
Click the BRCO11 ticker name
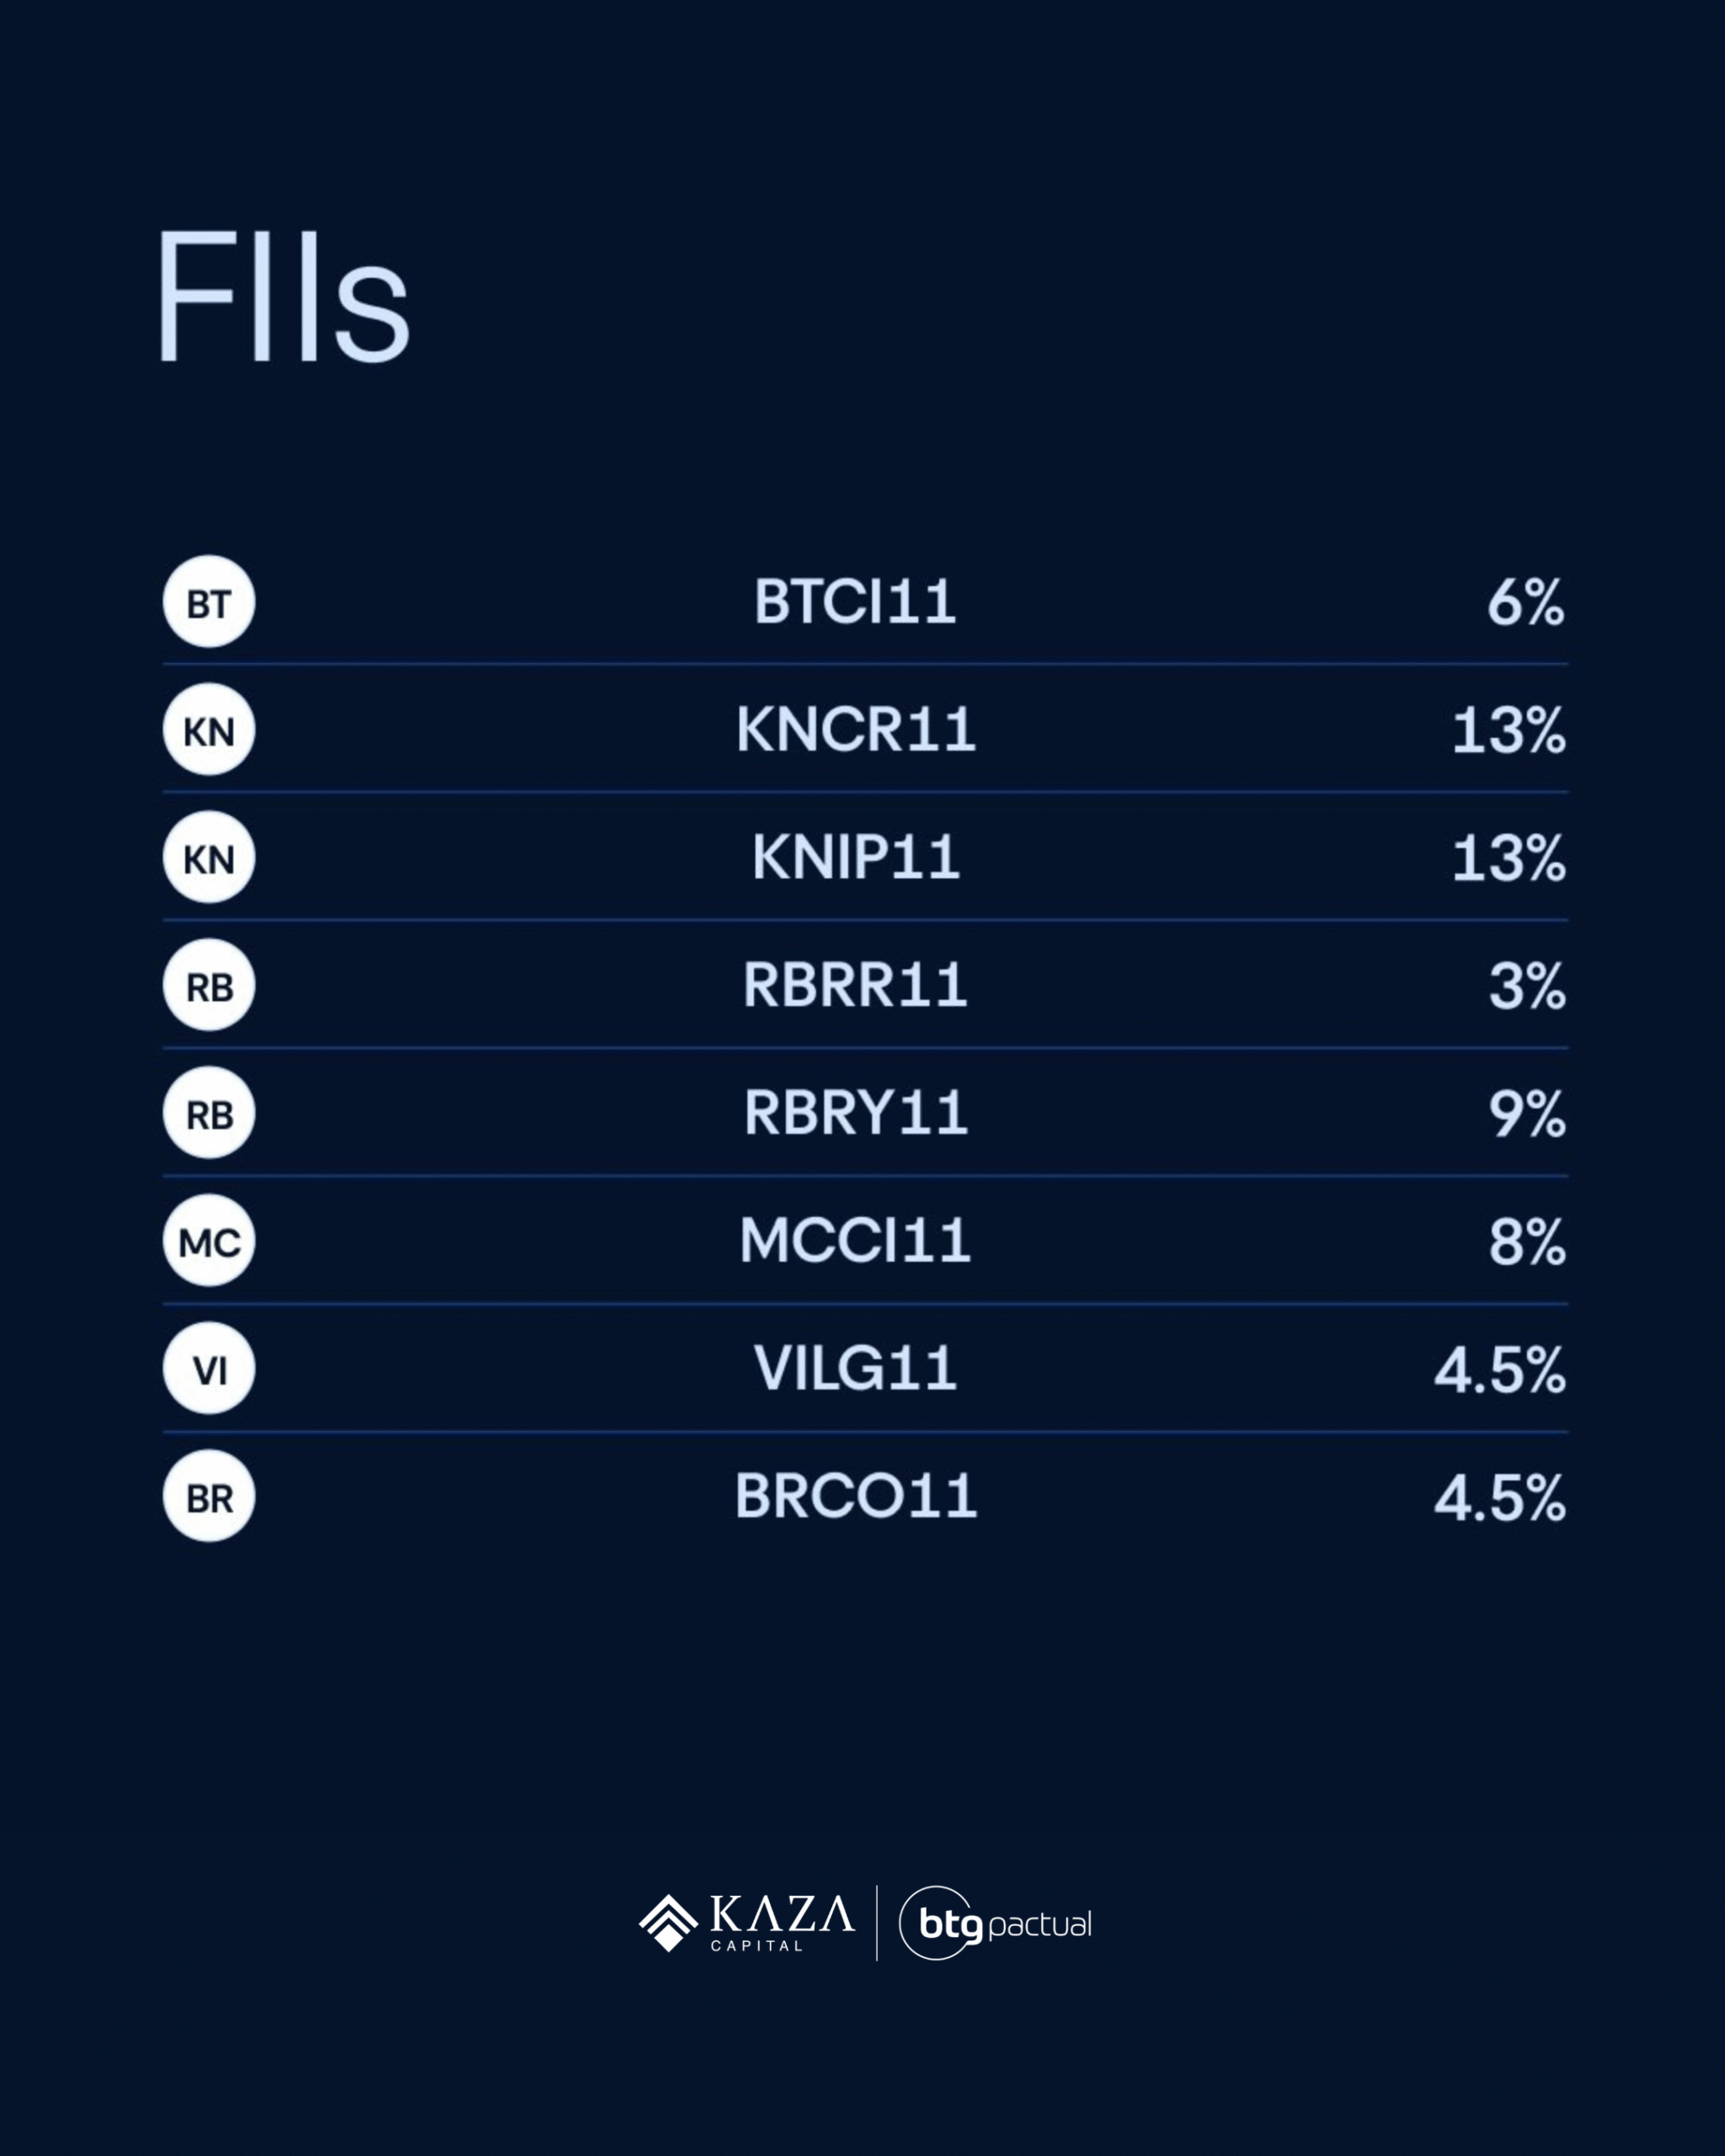pyautogui.click(x=855, y=1497)
